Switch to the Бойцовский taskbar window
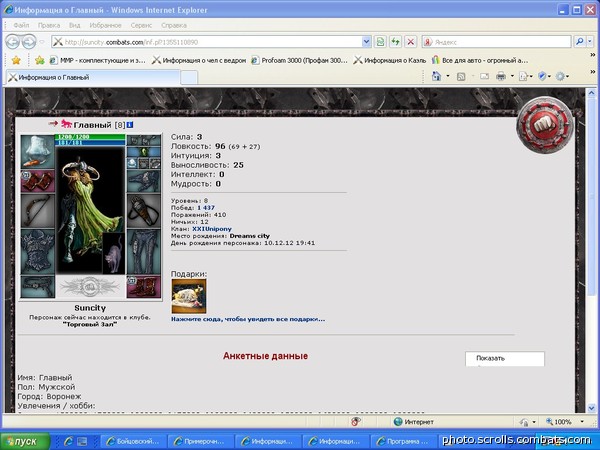 click(x=133, y=441)
